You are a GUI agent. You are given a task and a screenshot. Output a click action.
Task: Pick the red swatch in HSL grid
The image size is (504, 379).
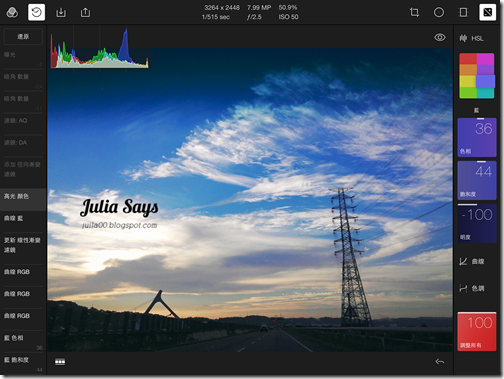click(468, 59)
